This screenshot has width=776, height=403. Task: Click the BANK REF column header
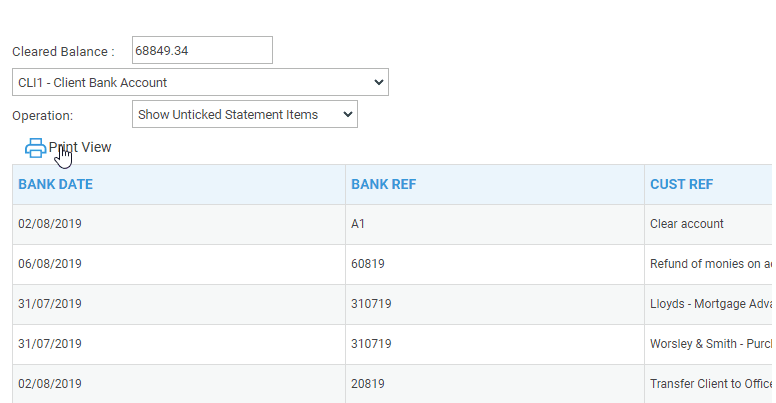pos(384,184)
